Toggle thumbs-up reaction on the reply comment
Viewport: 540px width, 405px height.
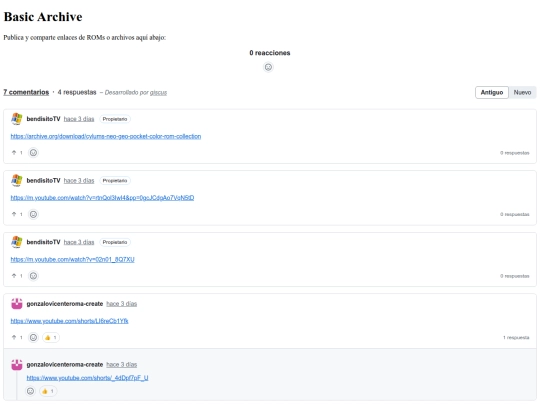[48, 391]
